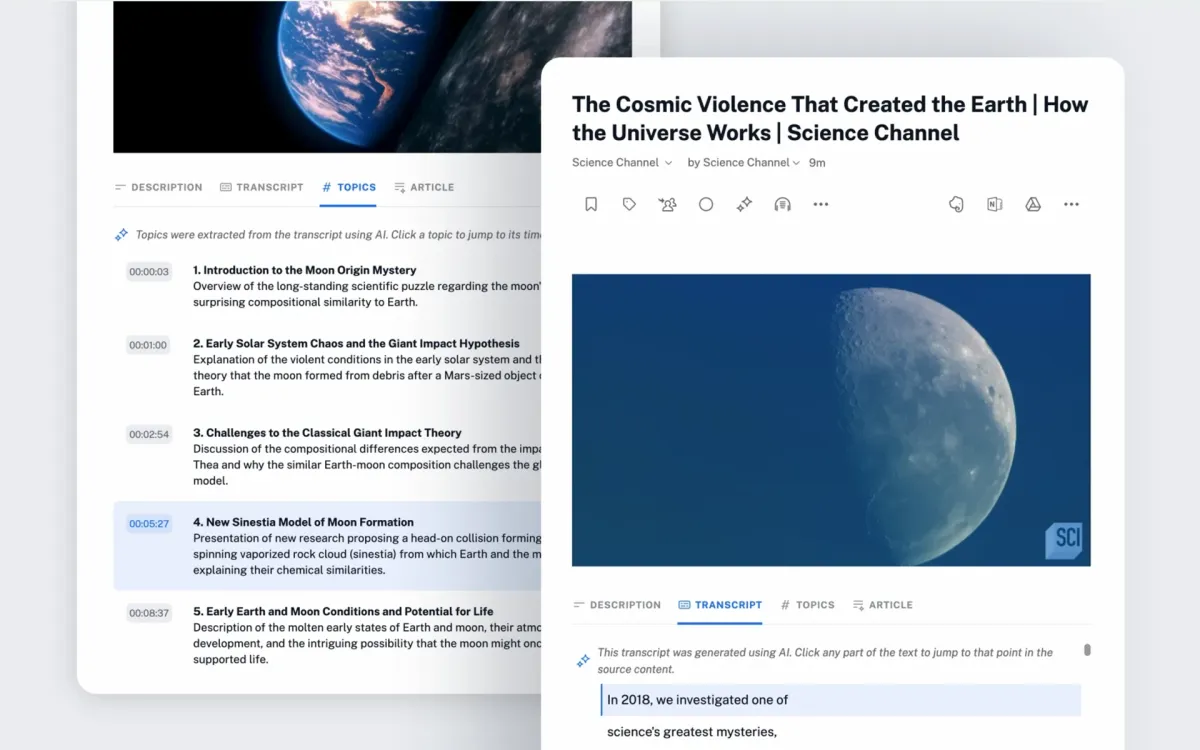Screen dimensions: 1200x750
Task: Open the left more actions ellipsis menu
Action: point(821,204)
